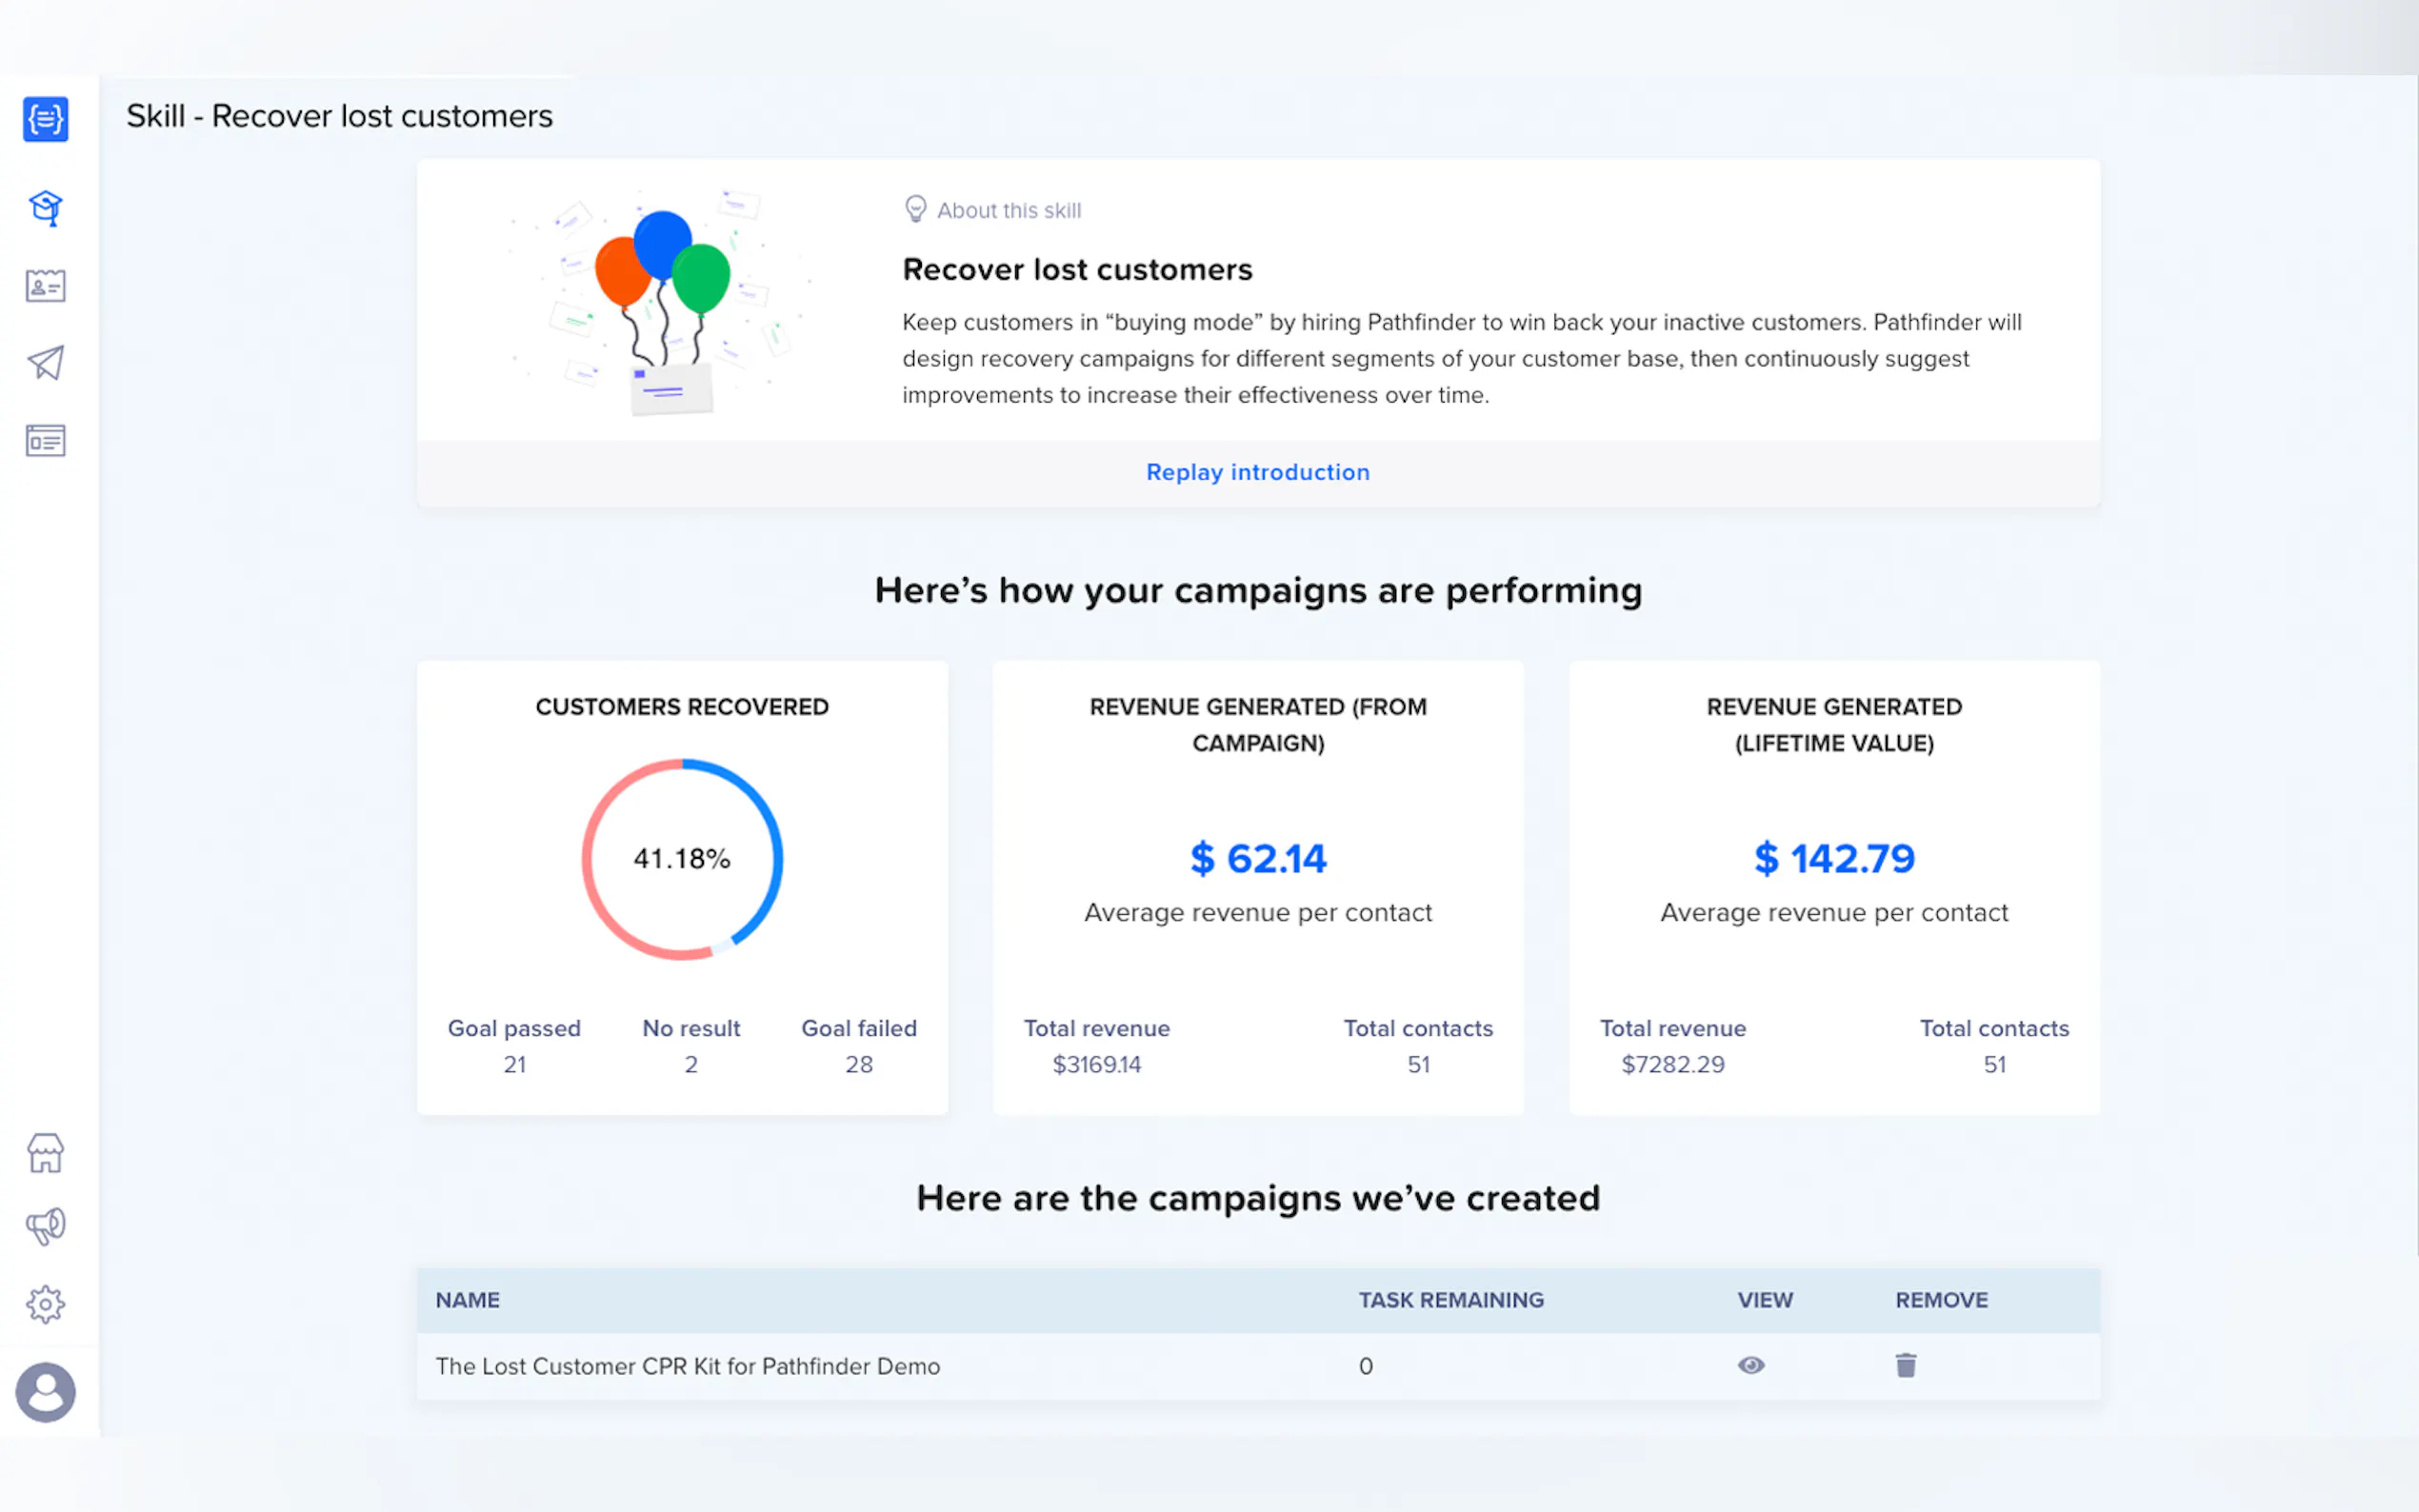
Task: Click the NAME column header
Action: (467, 1300)
